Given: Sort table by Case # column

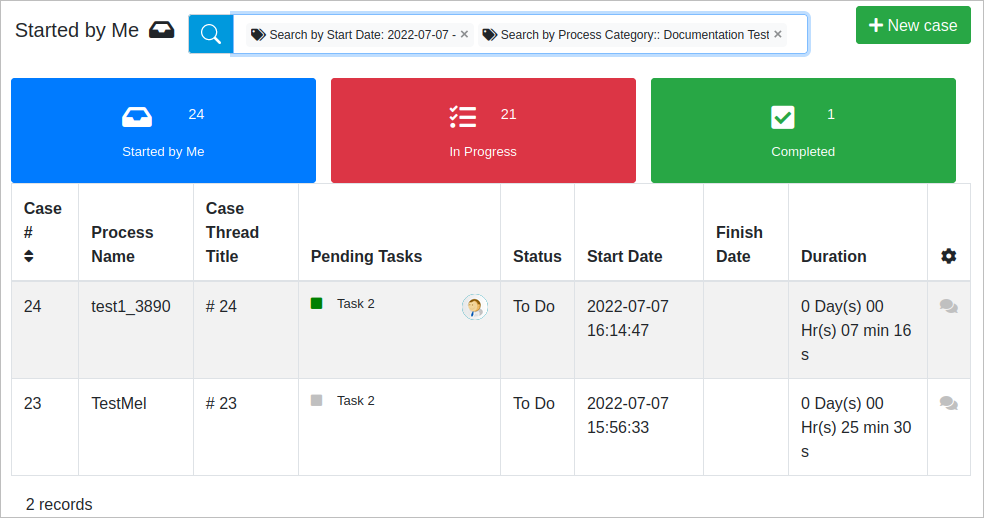Looking at the screenshot, I should 29,256.
